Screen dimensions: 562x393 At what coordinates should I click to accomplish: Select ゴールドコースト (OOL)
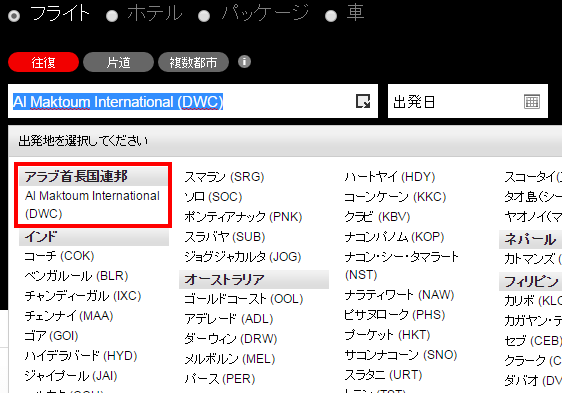244,299
